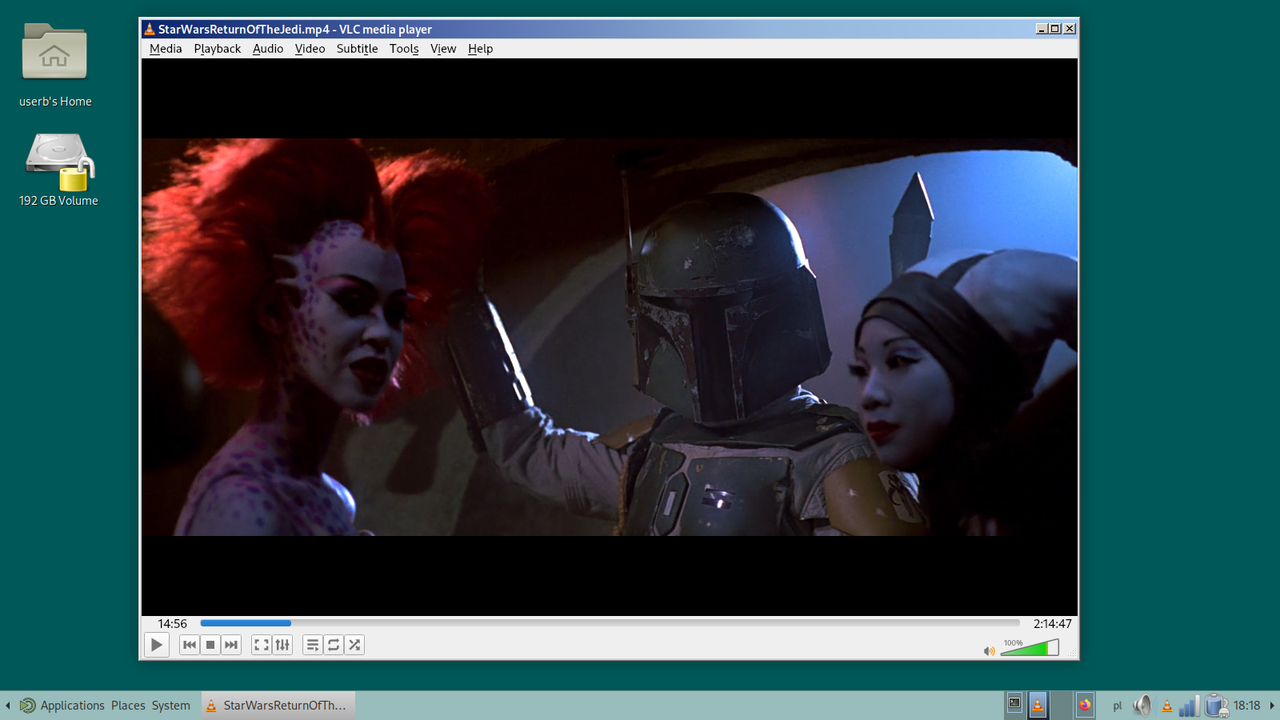Open the Audio menu
This screenshot has width=1280, height=720.
tap(268, 48)
